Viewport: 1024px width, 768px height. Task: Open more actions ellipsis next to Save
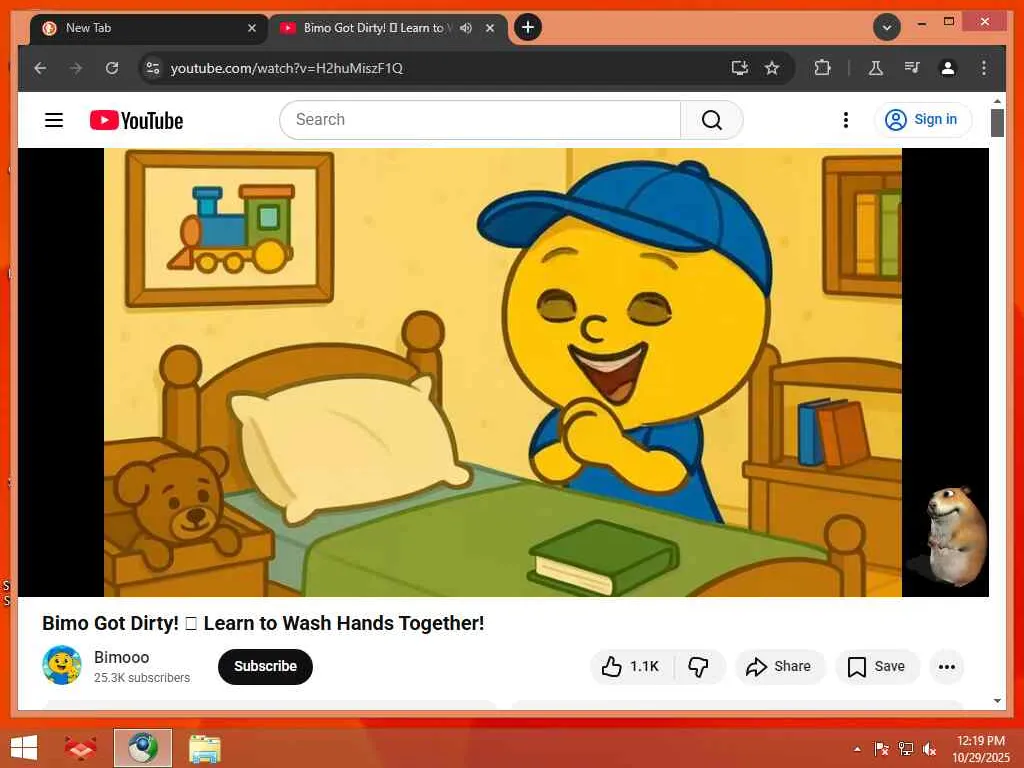946,666
